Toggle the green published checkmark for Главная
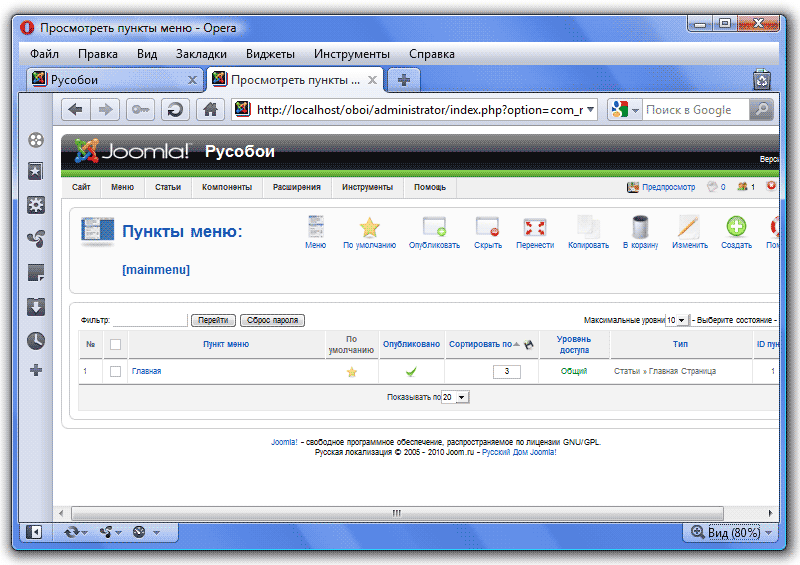 coord(410,371)
